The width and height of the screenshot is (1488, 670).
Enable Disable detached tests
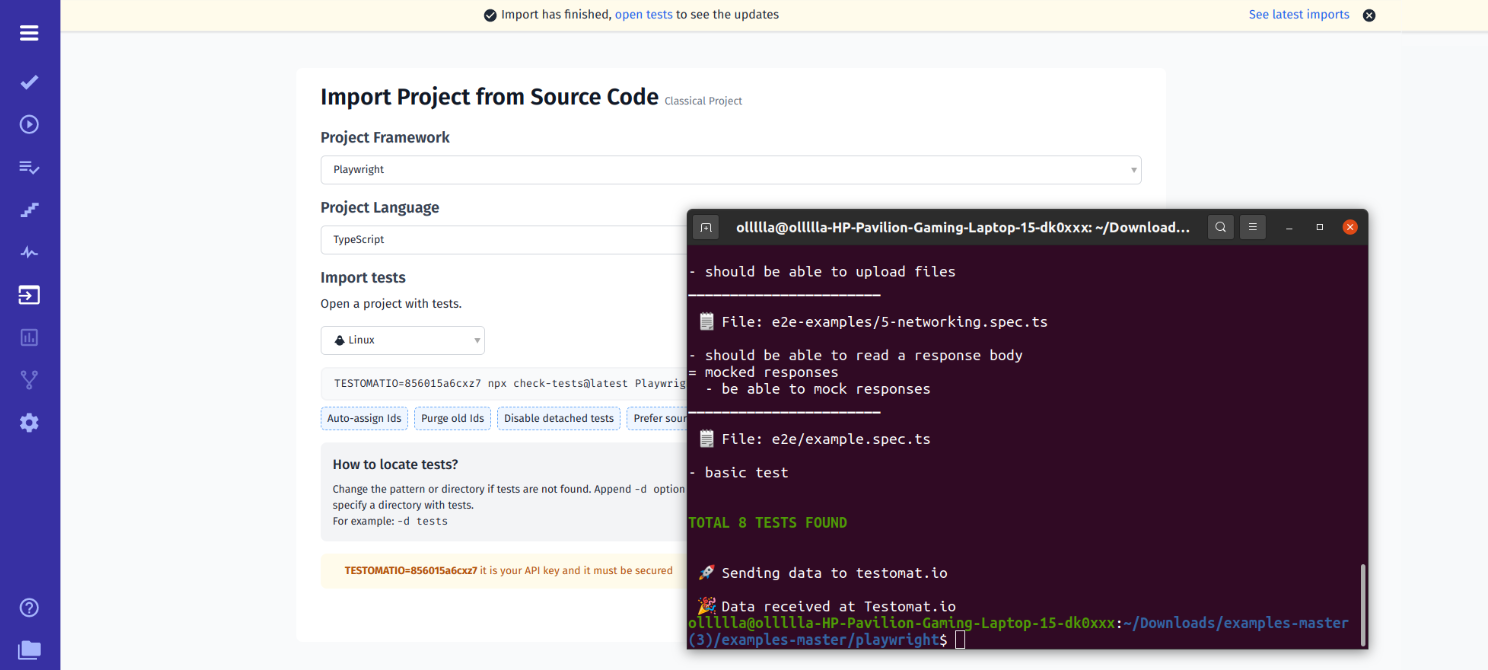click(x=558, y=418)
